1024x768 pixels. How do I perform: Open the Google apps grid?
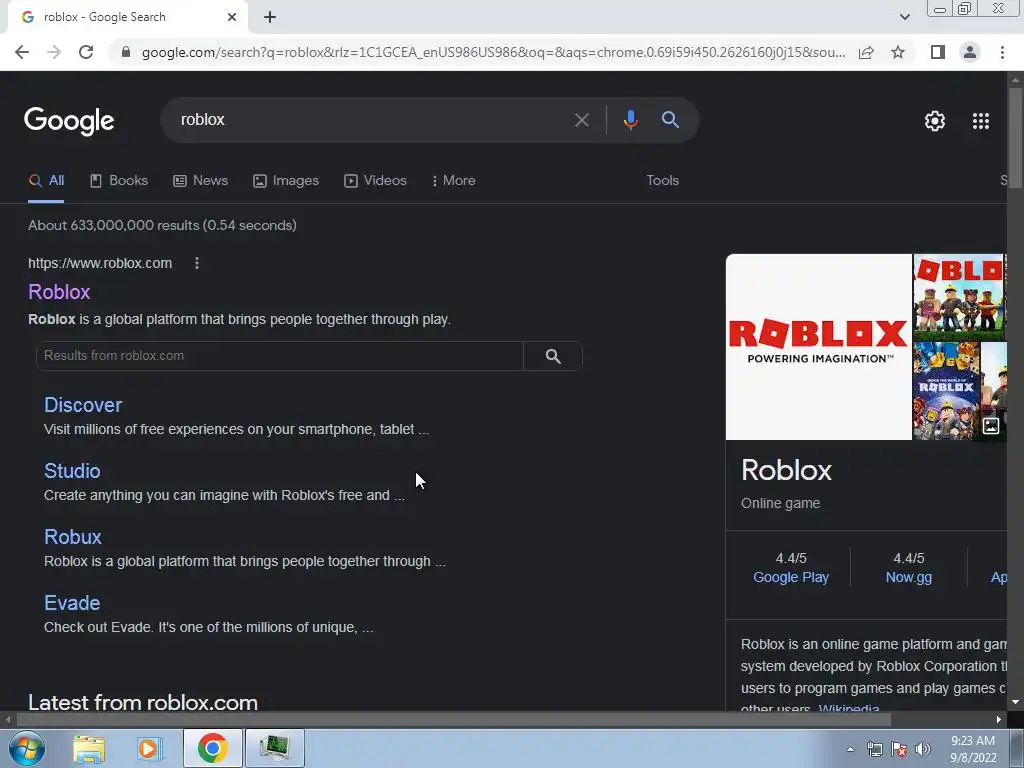(981, 121)
